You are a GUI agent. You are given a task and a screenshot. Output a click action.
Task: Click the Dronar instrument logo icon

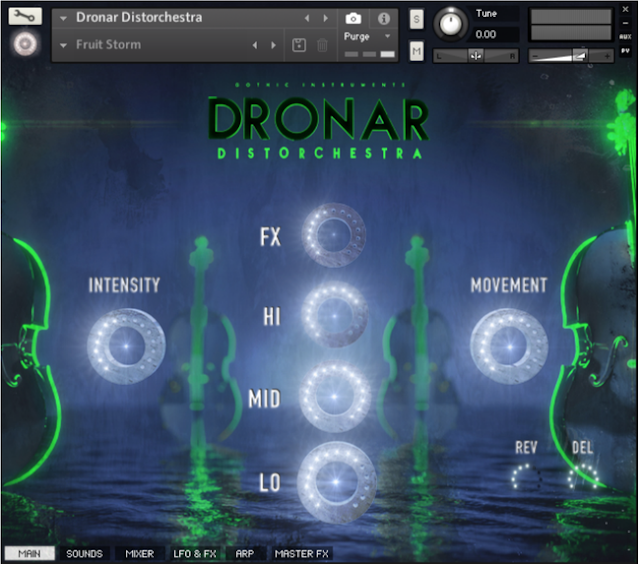point(25,44)
